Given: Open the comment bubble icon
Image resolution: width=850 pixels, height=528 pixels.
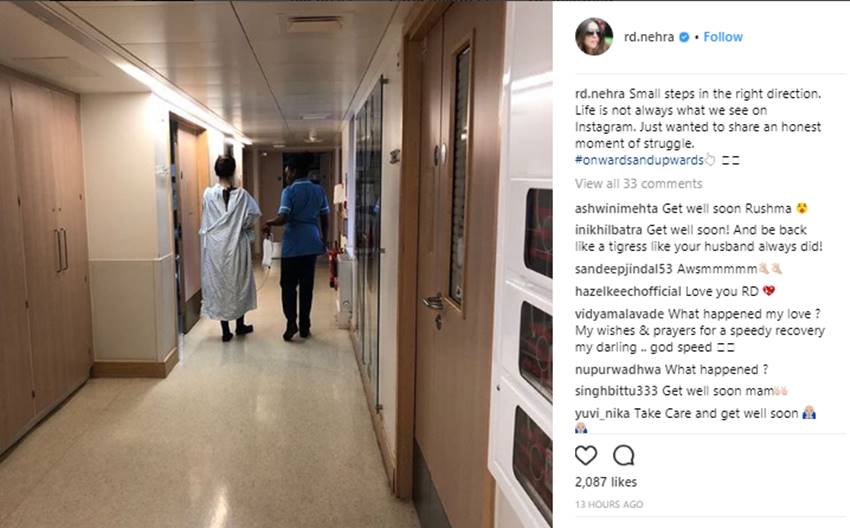Looking at the screenshot, I should click(x=623, y=455).
